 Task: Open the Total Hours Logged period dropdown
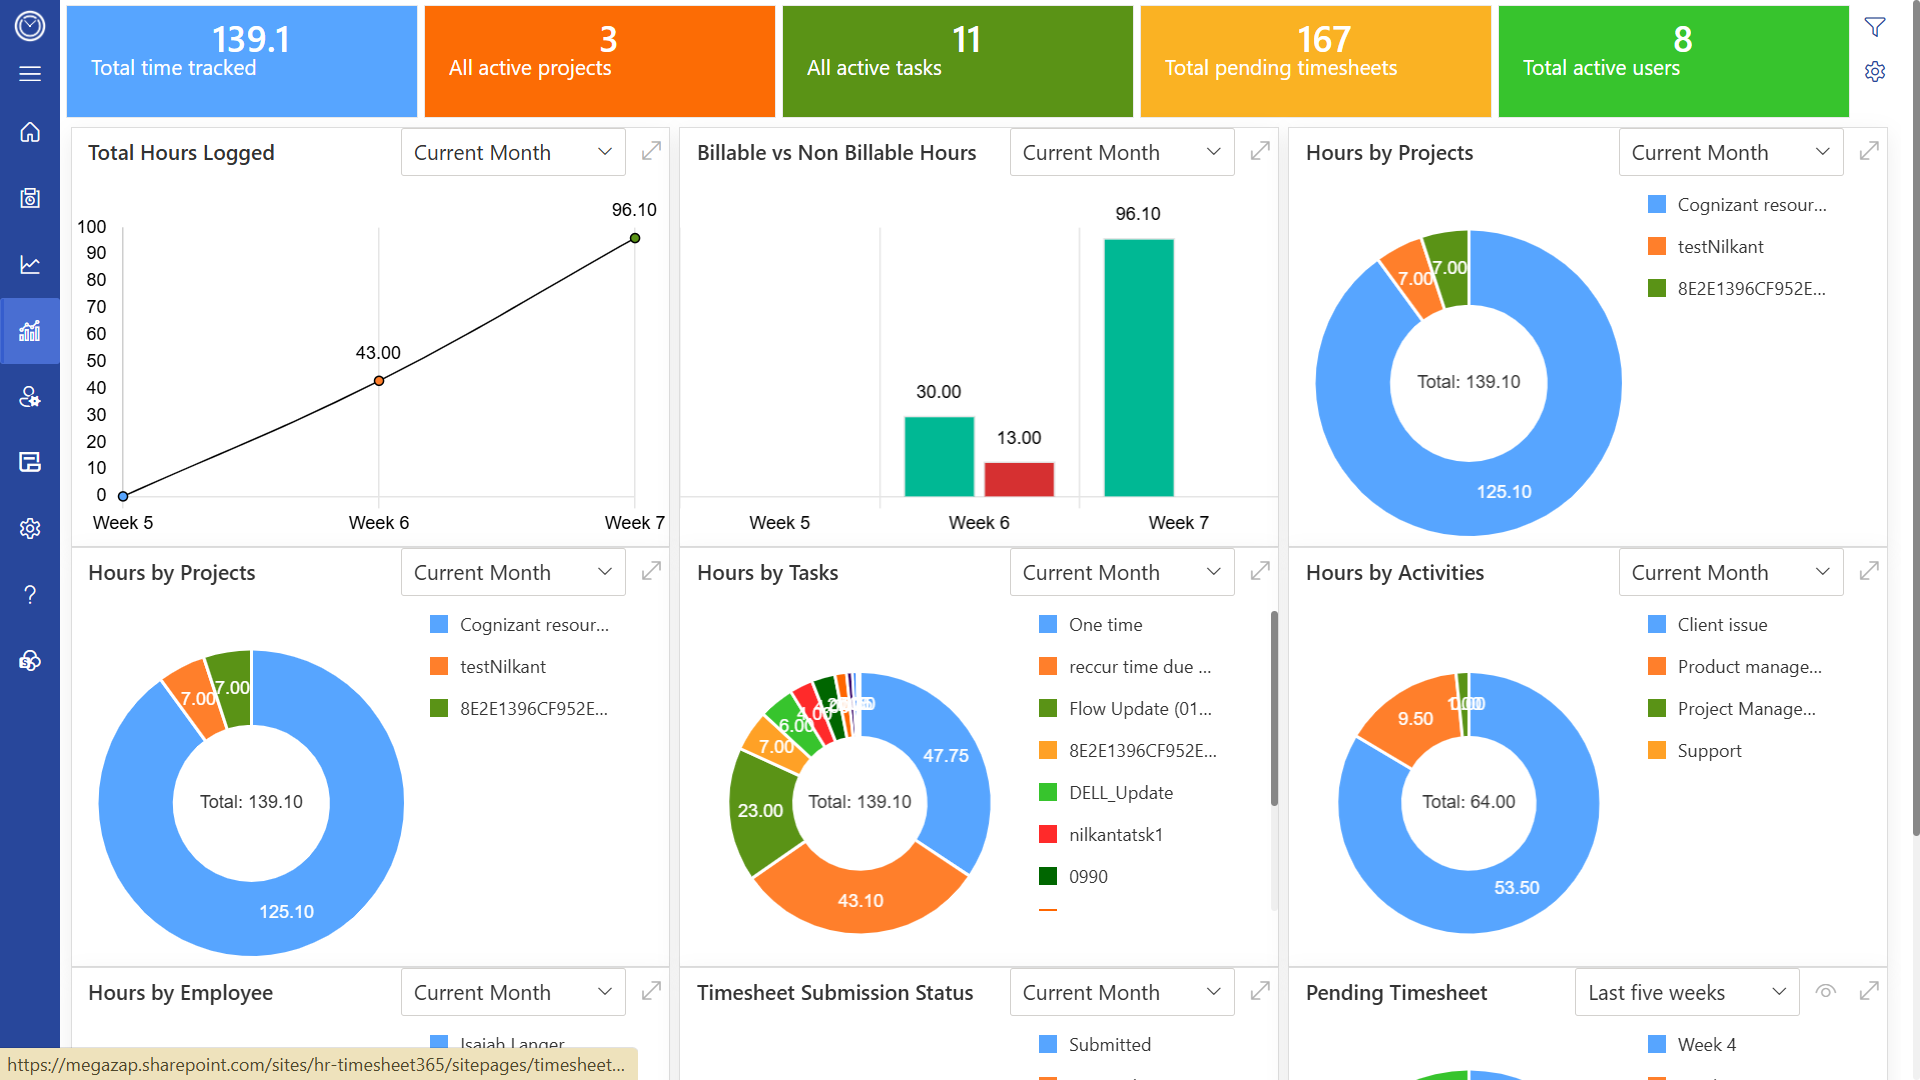click(513, 152)
